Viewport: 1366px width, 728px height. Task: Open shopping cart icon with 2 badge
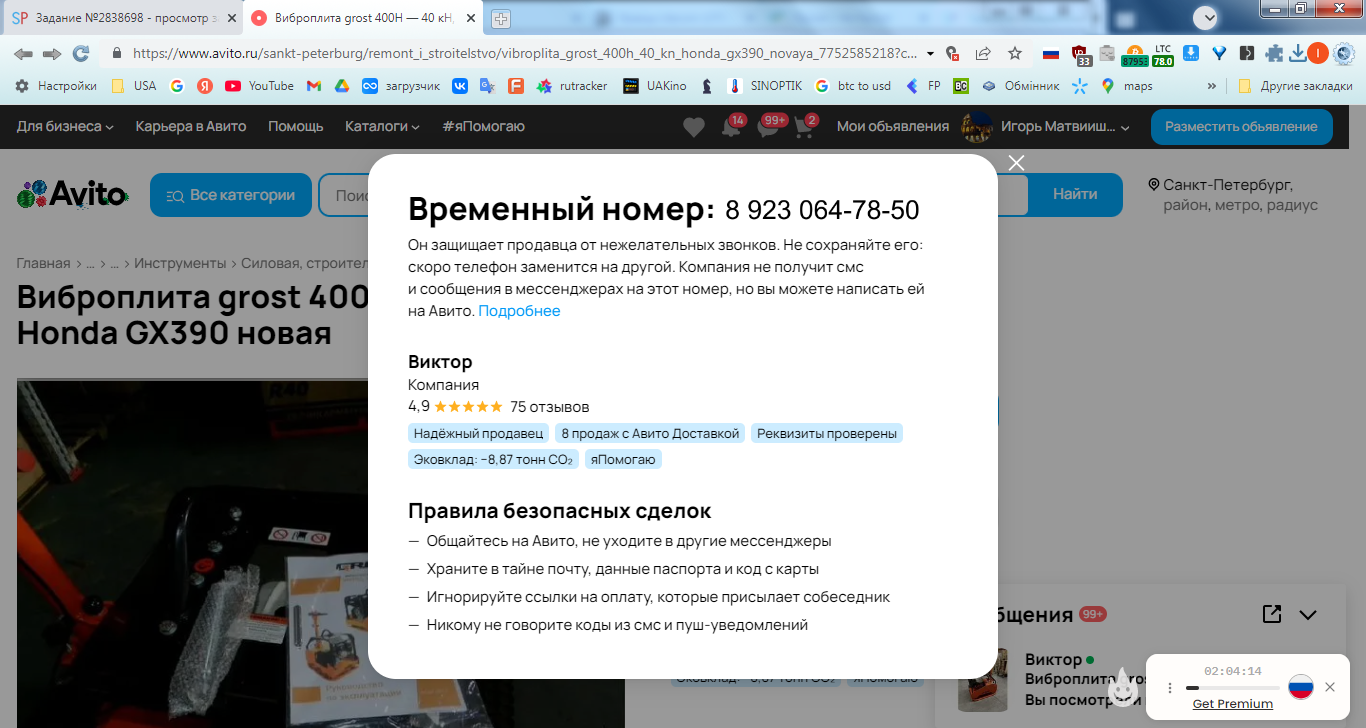tap(806, 126)
